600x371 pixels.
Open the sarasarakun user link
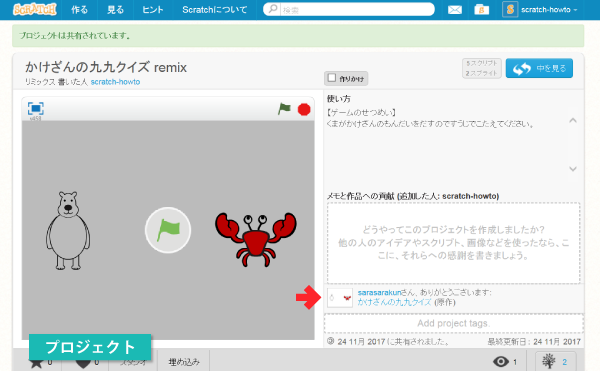(379, 293)
